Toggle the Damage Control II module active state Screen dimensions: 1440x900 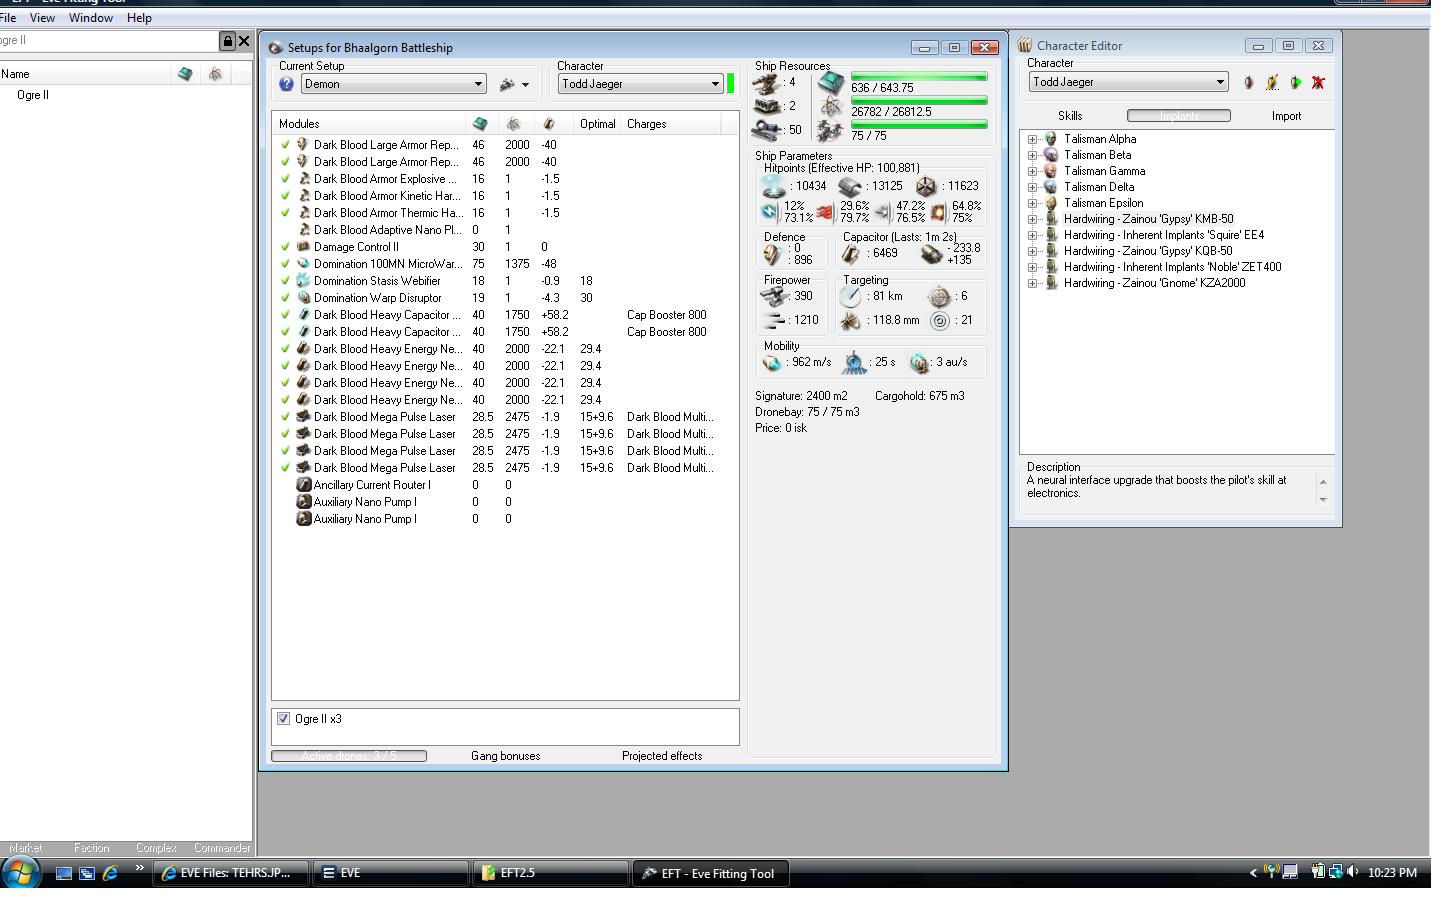coord(285,247)
